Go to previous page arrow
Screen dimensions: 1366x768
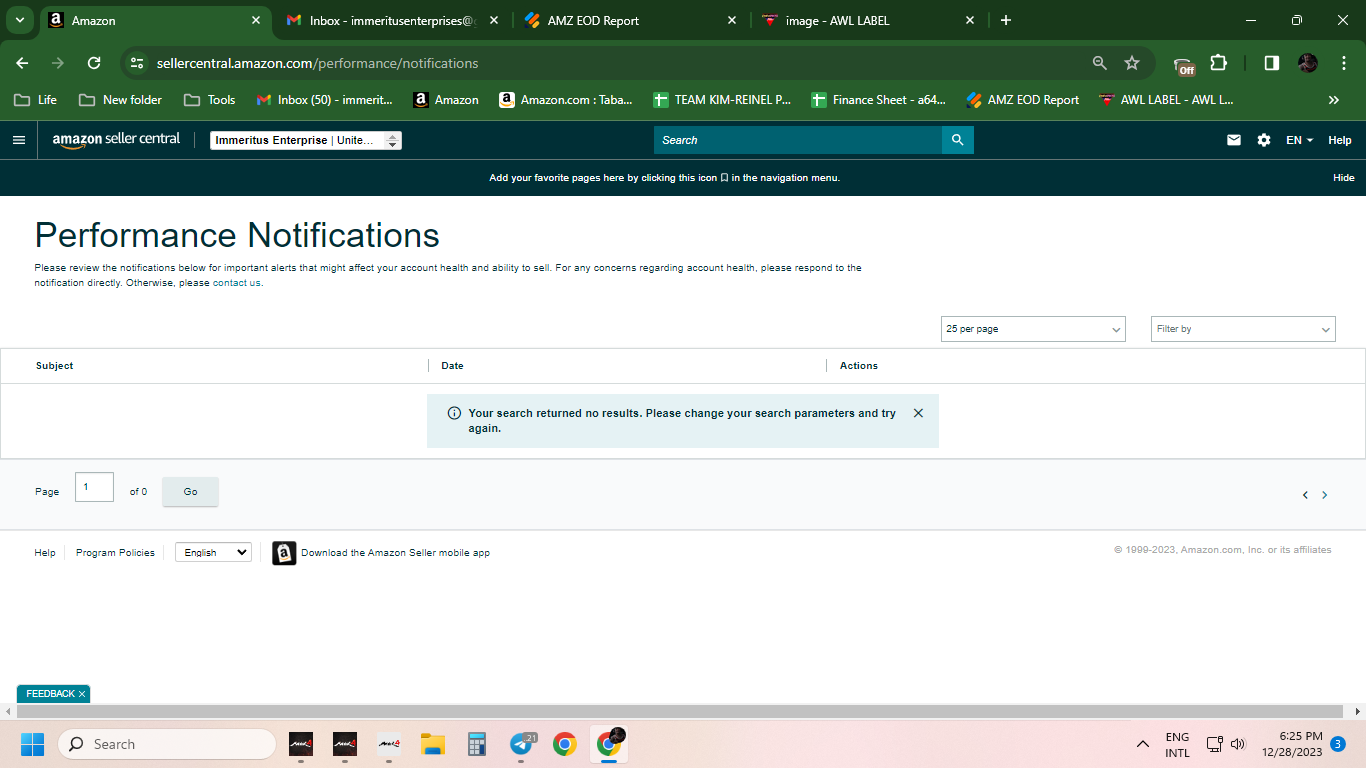click(1305, 495)
